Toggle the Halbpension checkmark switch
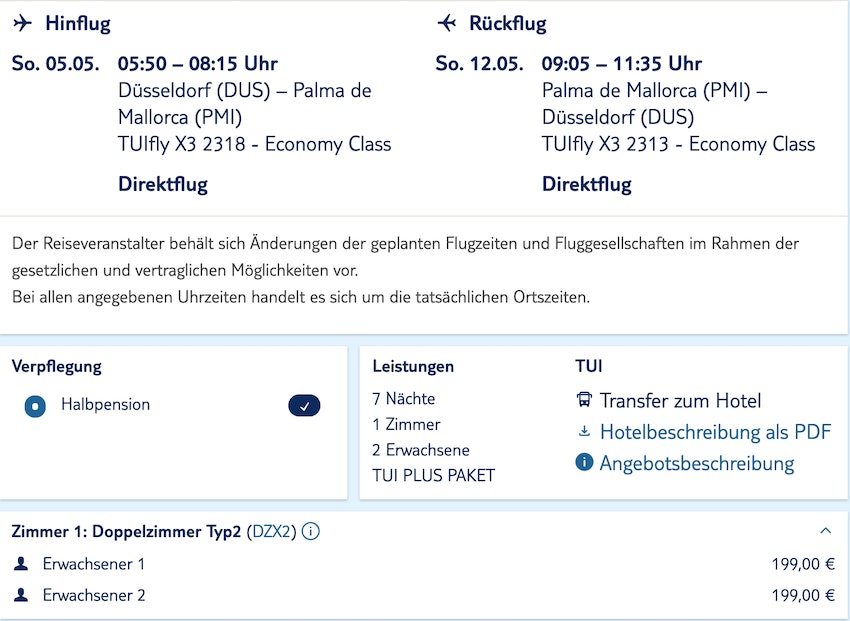 coord(304,406)
